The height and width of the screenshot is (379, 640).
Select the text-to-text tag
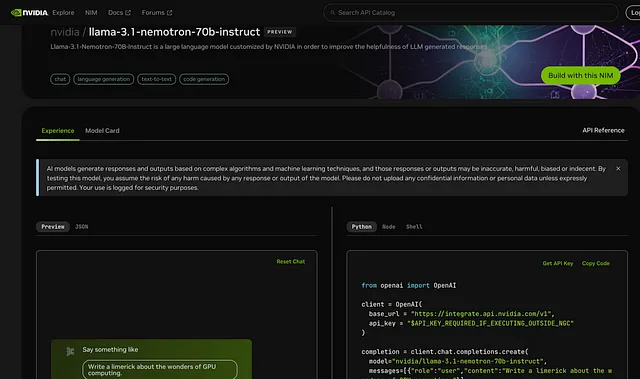pyautogui.click(x=157, y=79)
